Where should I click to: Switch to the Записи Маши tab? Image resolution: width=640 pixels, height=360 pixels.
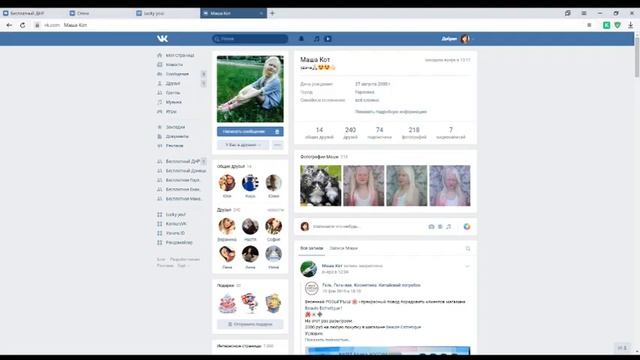click(344, 248)
